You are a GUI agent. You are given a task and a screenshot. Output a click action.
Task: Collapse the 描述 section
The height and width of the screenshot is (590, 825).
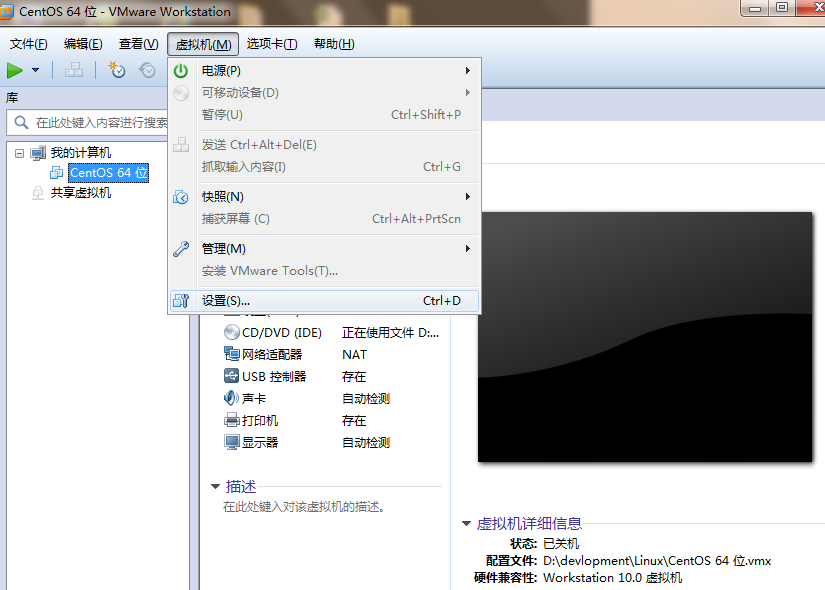click(215, 487)
